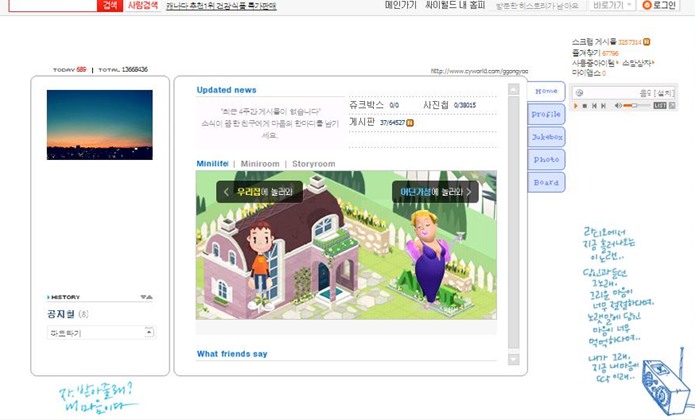Click left chevron on Minilife banner
Screen dimensions: 695x420
tap(226, 192)
